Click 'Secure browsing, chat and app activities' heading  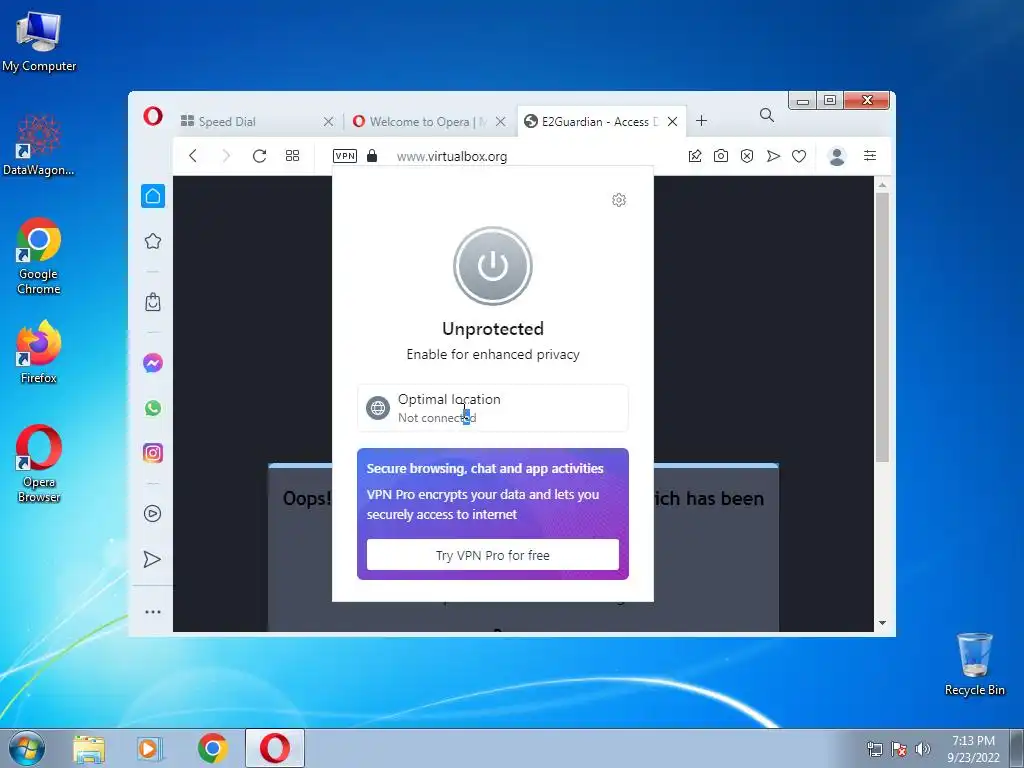click(485, 468)
